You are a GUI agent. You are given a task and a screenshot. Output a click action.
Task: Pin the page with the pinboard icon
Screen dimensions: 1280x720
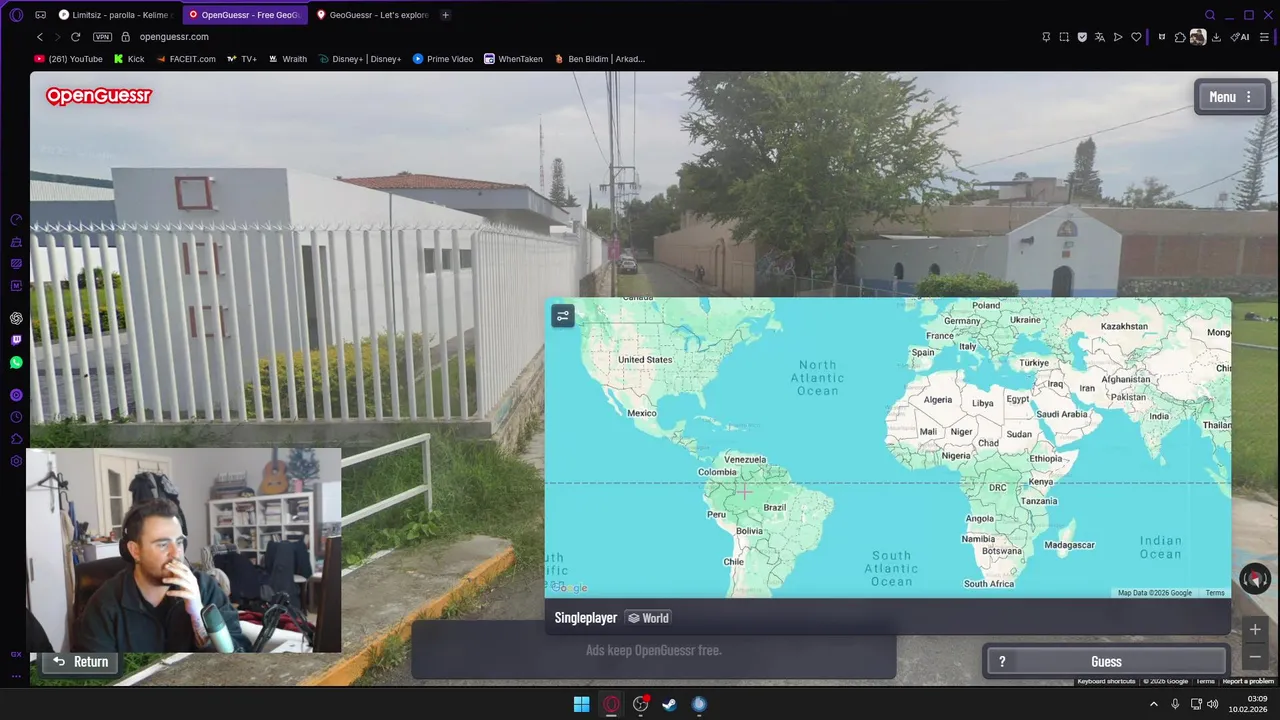tap(1046, 37)
